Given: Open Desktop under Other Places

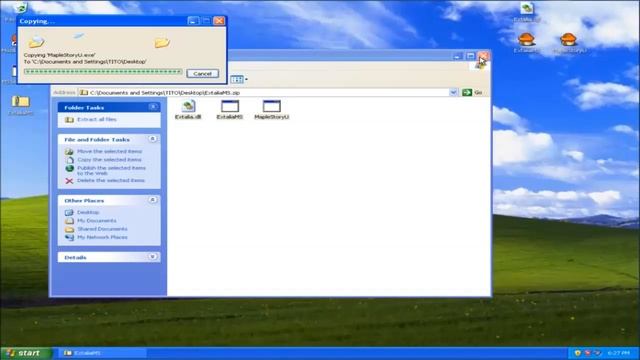Looking at the screenshot, I should coord(88,212).
